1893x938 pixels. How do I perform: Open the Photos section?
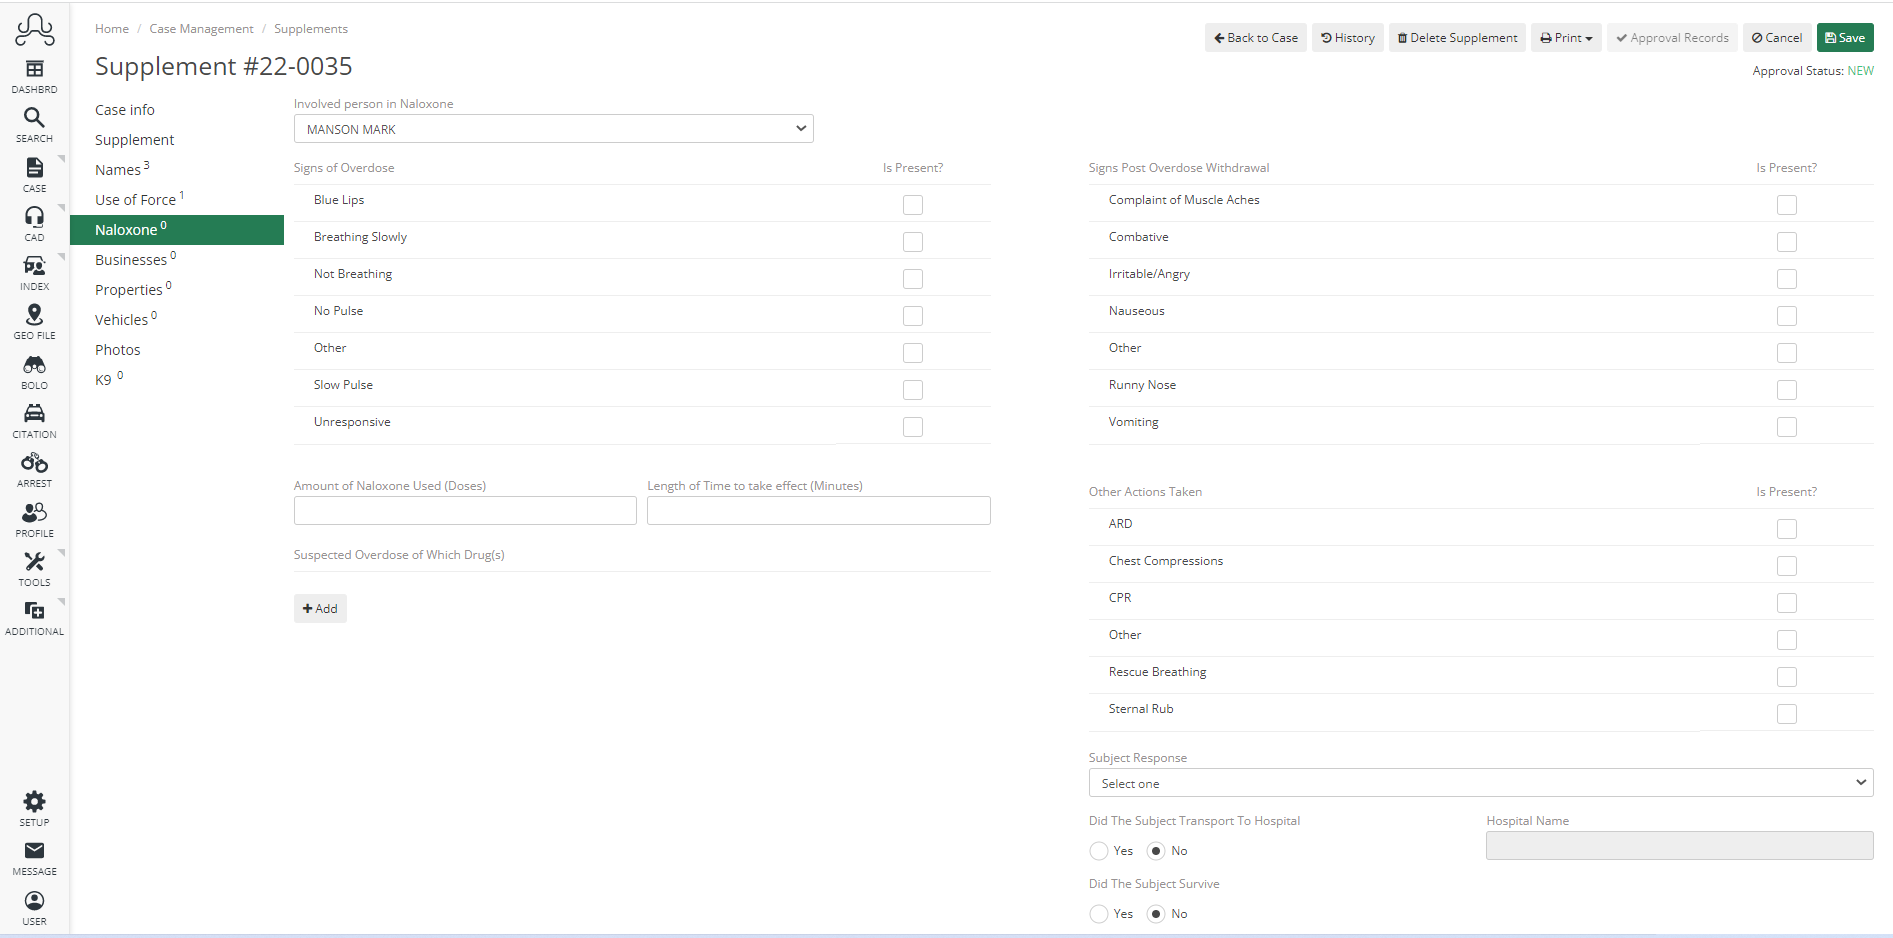click(x=117, y=349)
